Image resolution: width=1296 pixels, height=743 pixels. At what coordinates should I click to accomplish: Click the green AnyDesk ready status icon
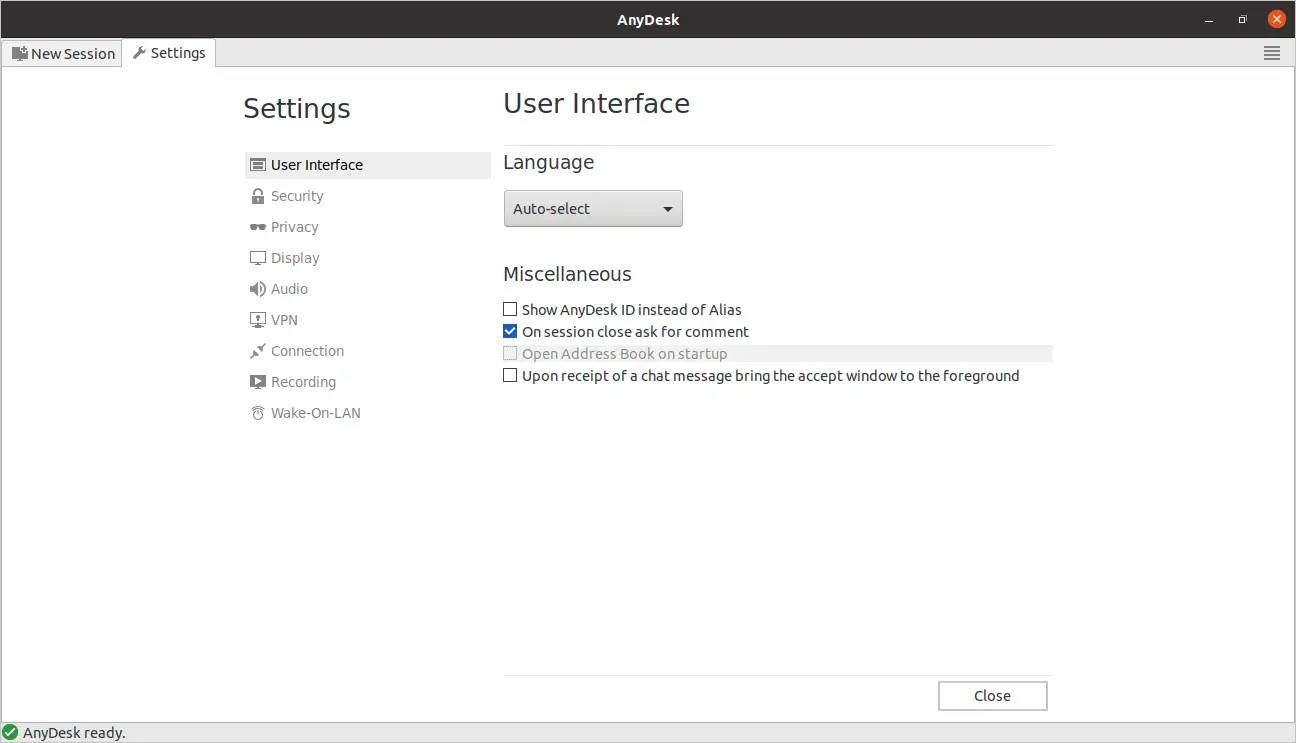tap(11, 733)
